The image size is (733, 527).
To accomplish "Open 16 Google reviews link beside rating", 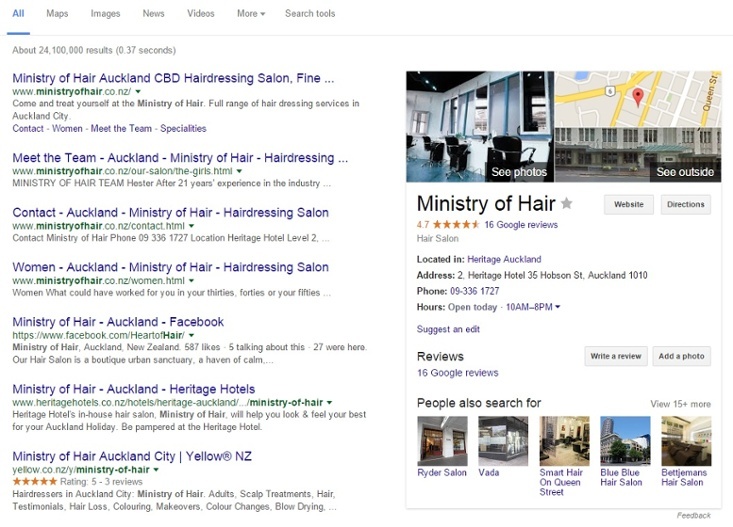I will point(521,224).
